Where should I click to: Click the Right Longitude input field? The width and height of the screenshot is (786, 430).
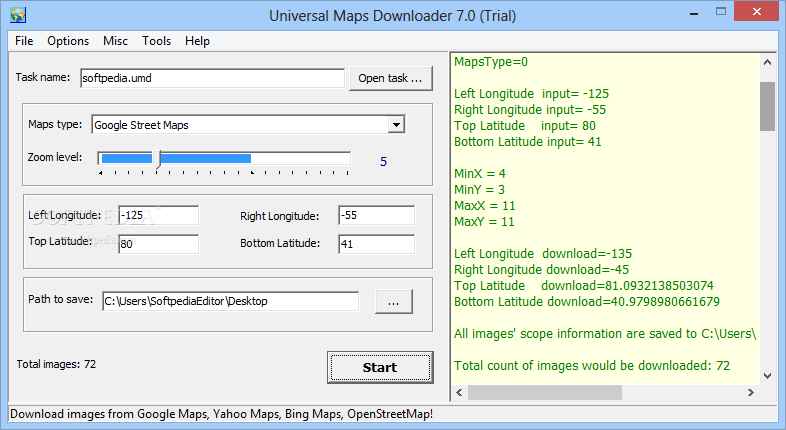click(x=375, y=216)
